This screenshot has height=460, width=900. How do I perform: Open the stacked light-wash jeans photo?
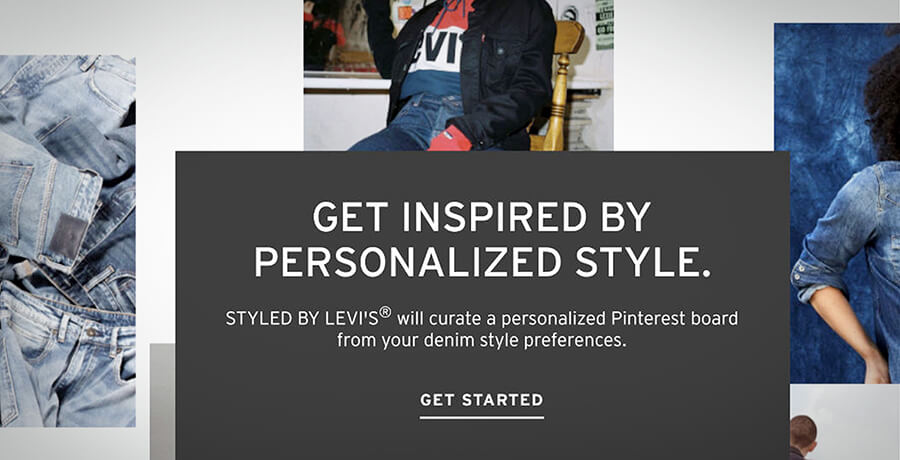coord(68,241)
